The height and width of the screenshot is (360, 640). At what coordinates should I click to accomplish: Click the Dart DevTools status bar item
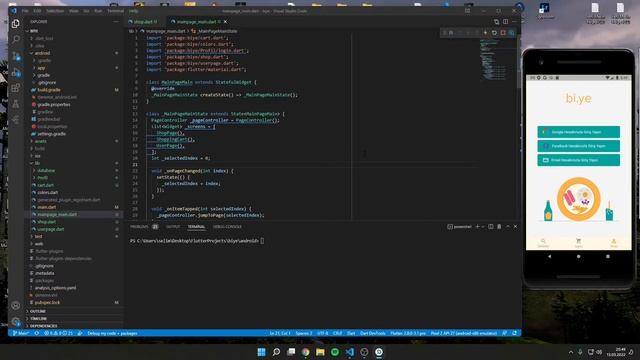[372, 333]
